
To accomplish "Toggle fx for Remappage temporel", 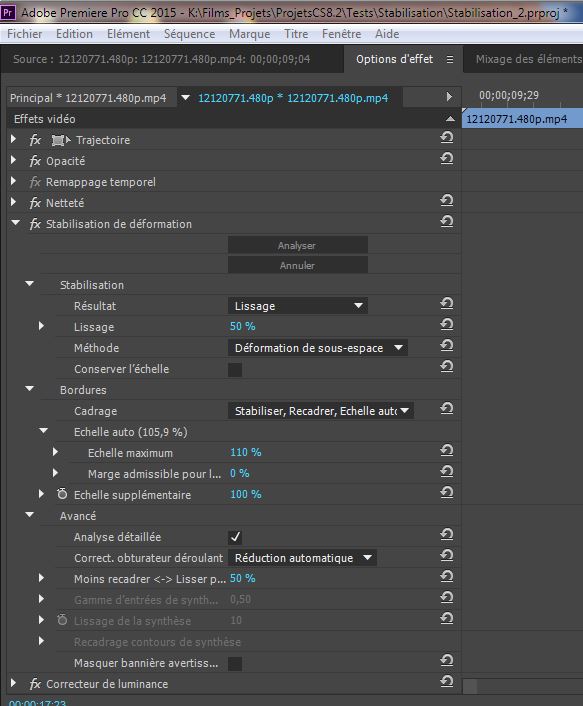I will (35, 182).
